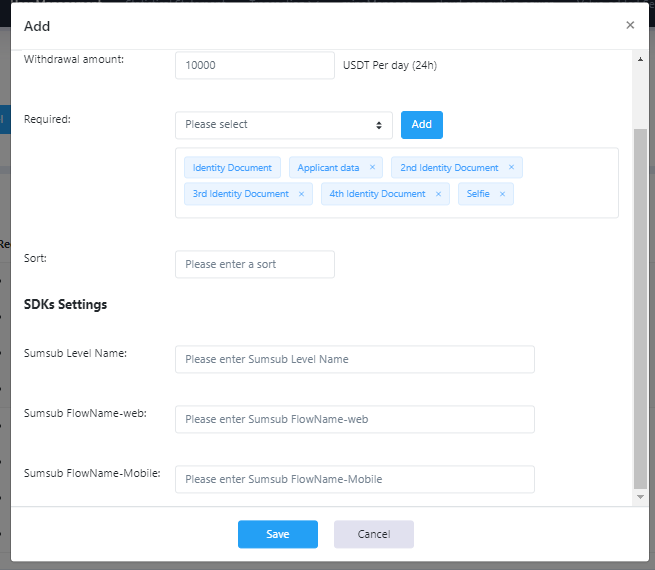Focus the Withdrawal amount field
This screenshot has width=655, height=570.
tap(255, 65)
